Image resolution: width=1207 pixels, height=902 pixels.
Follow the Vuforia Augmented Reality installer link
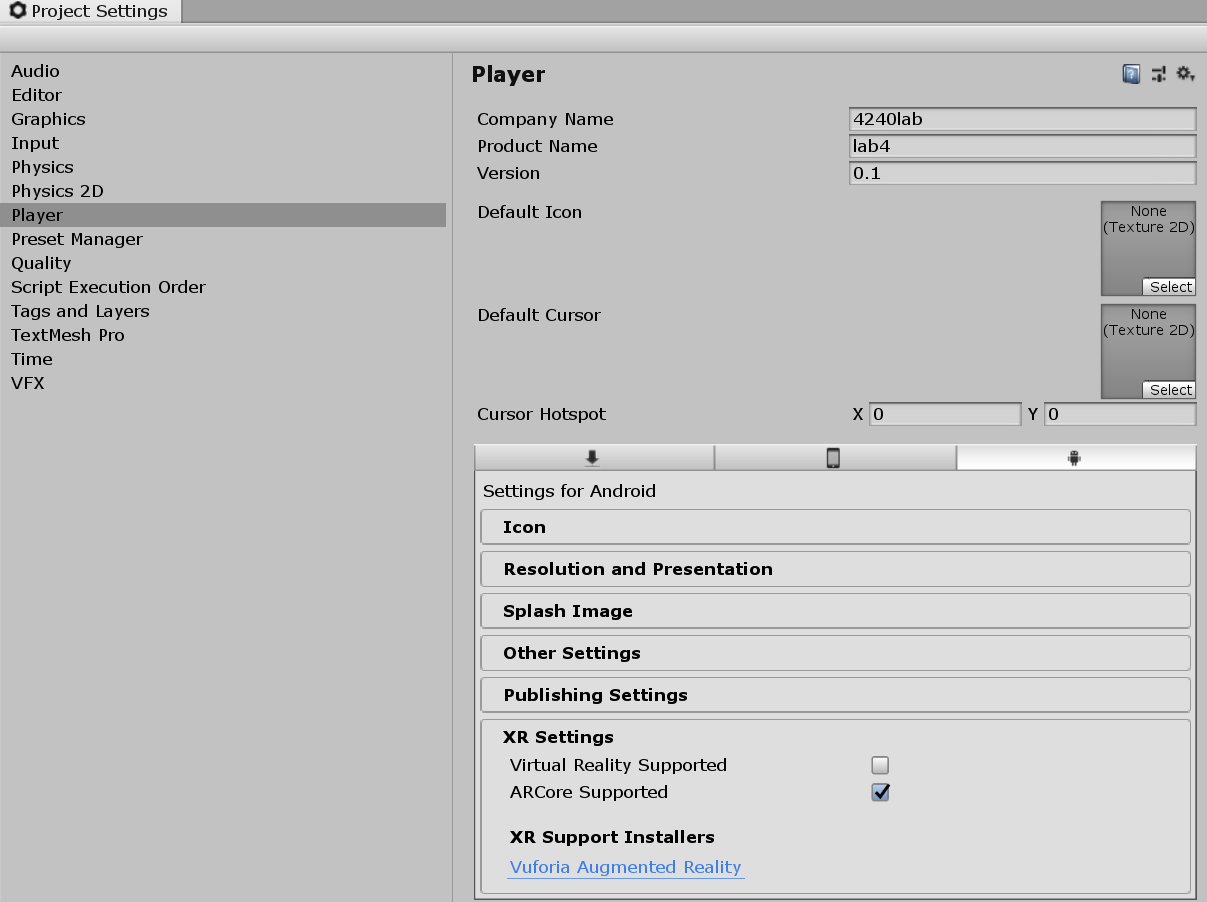625,867
